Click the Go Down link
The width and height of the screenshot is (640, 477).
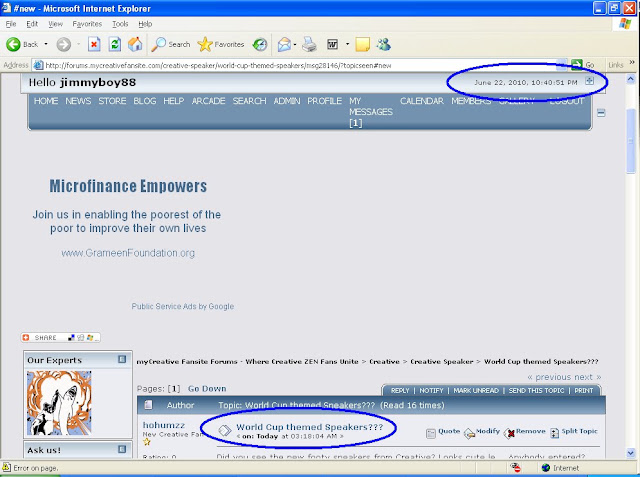click(x=207, y=388)
